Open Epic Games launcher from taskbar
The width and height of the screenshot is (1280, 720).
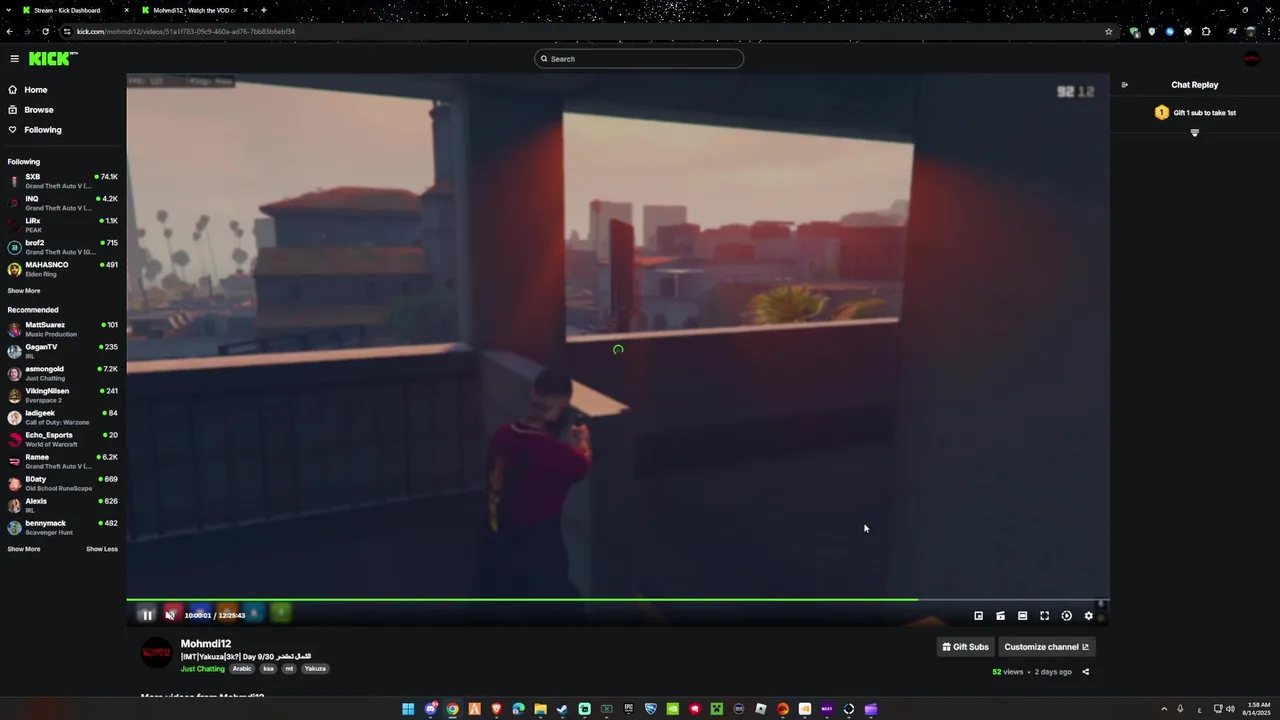click(x=628, y=709)
